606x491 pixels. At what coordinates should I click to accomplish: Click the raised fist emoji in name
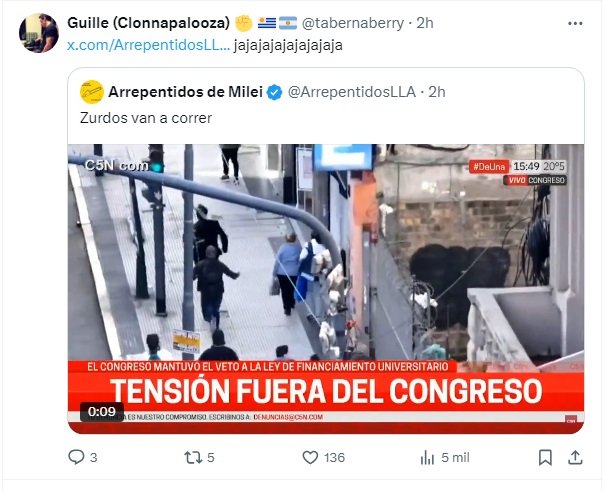243,23
